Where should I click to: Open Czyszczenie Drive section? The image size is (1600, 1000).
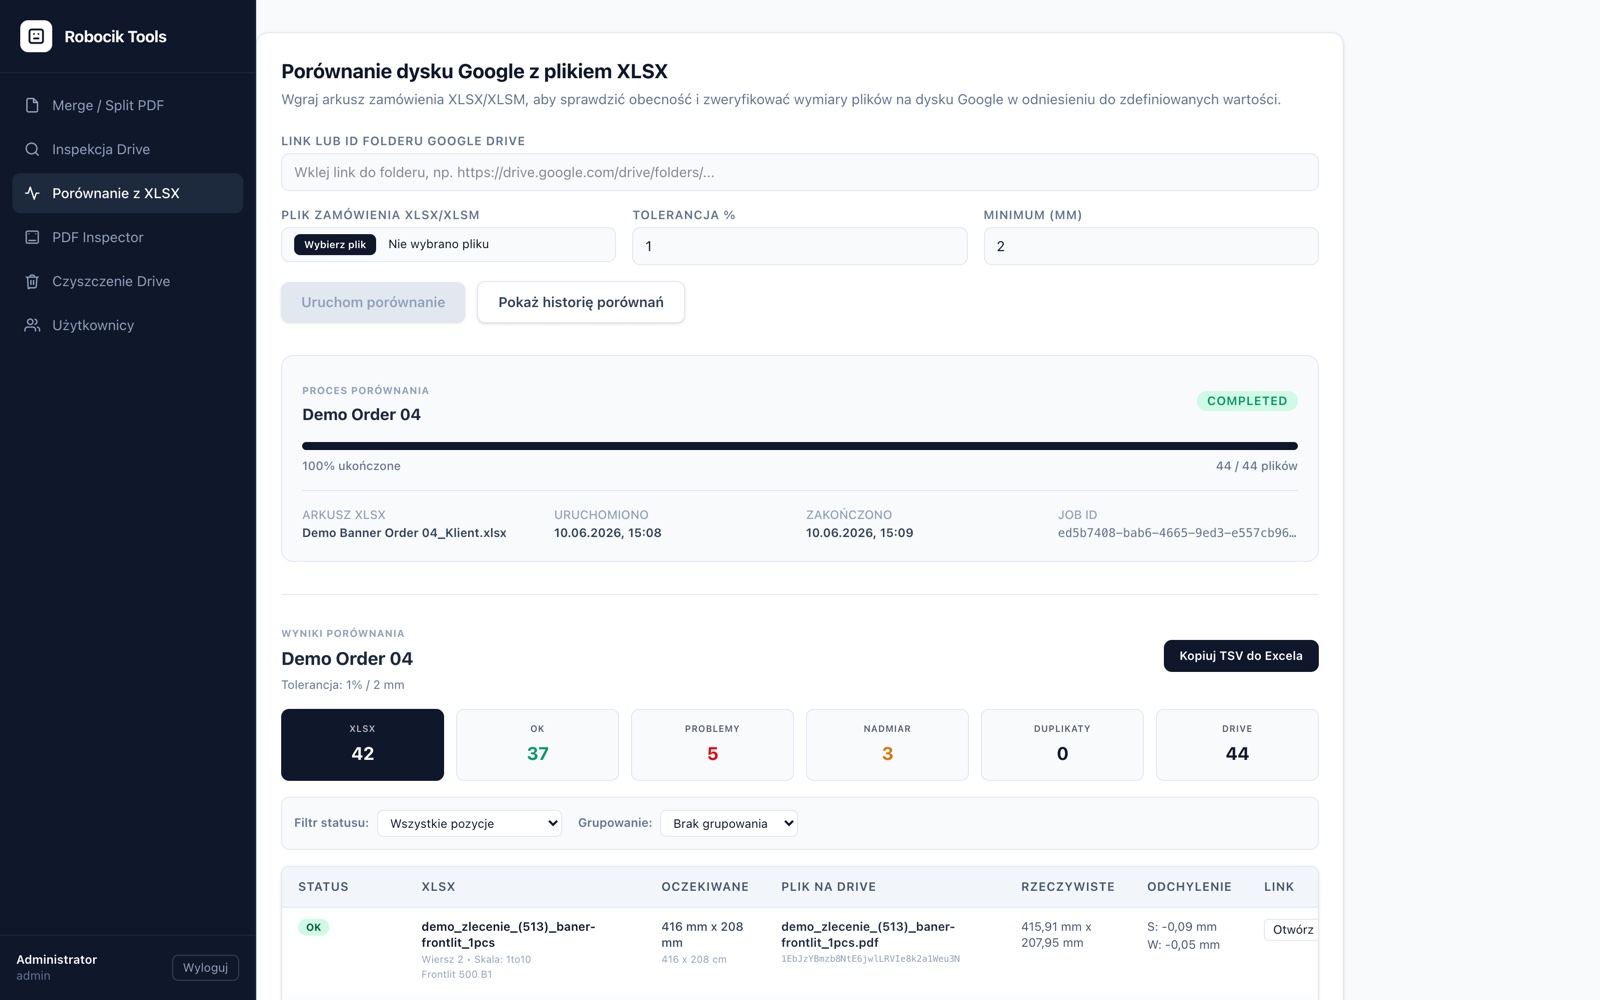[x=127, y=281]
